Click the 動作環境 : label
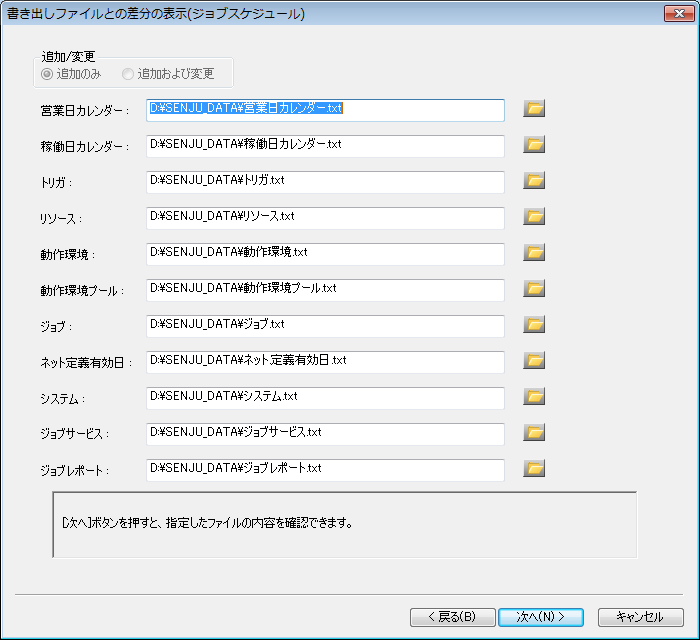 pos(67,255)
